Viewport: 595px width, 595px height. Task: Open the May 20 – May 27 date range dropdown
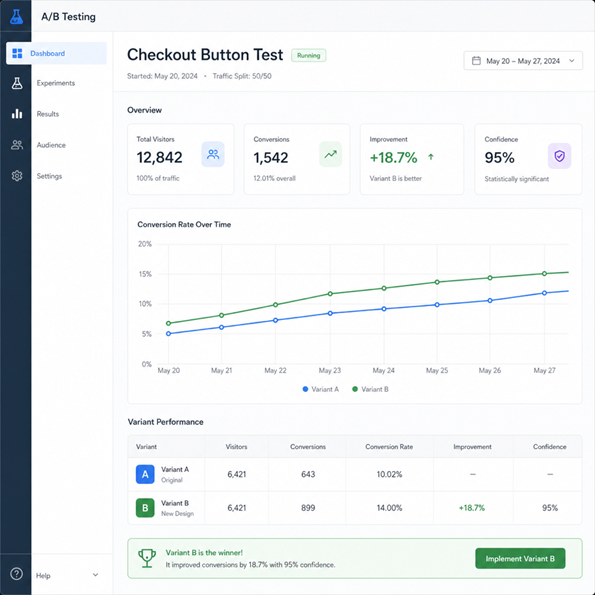[x=523, y=61]
